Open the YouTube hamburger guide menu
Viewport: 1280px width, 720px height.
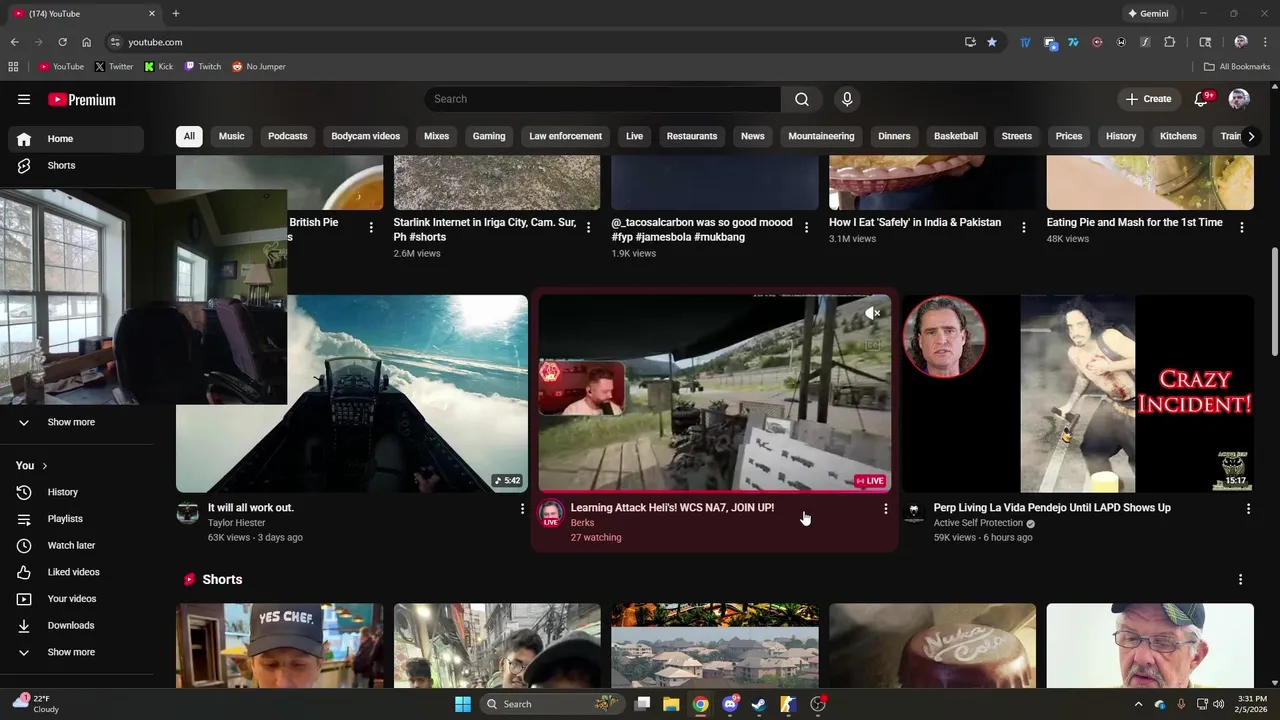[24, 99]
